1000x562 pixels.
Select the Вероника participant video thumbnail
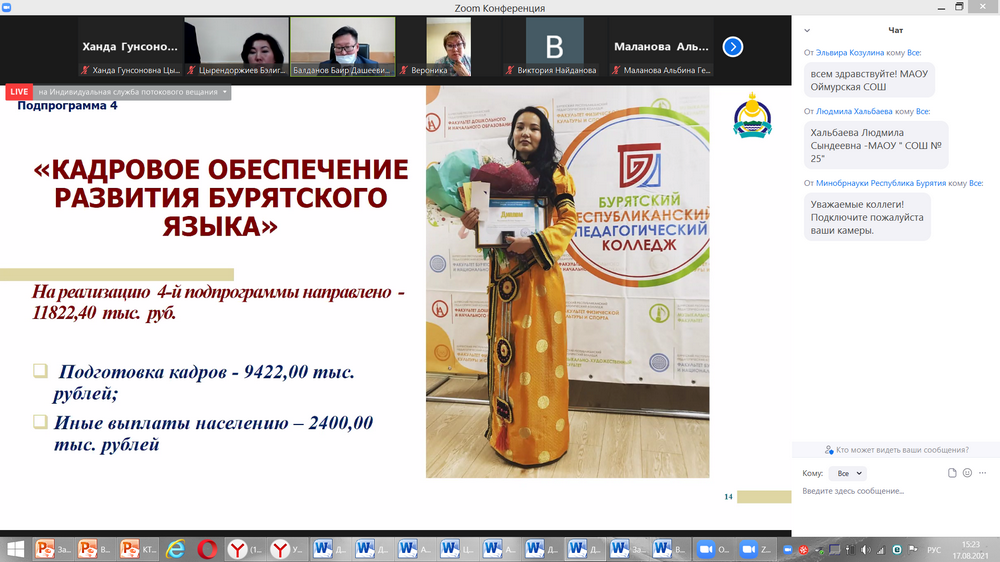point(449,46)
